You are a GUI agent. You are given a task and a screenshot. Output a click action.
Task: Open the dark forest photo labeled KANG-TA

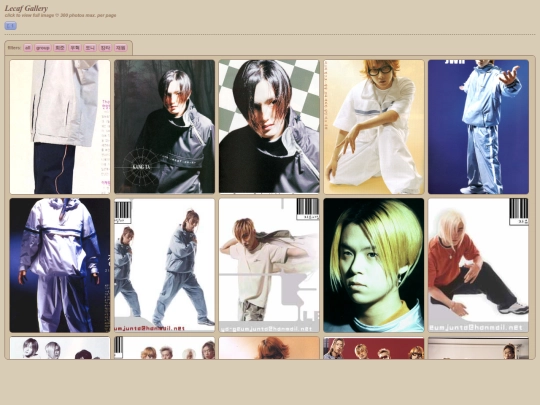tap(165, 127)
